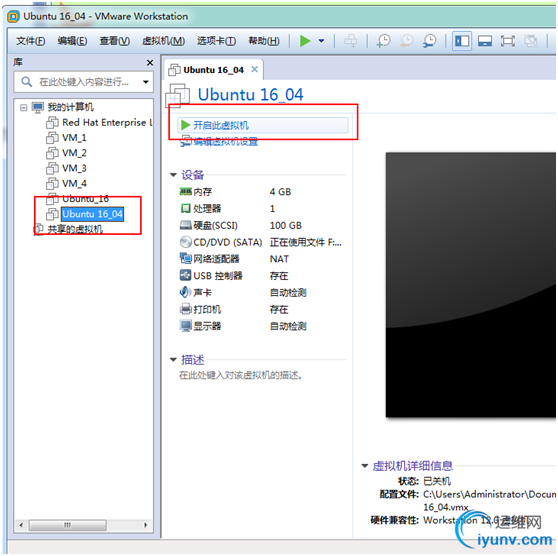Click the library horizontal scrollbar thumb
This screenshot has height=556, width=558.
coord(68,525)
